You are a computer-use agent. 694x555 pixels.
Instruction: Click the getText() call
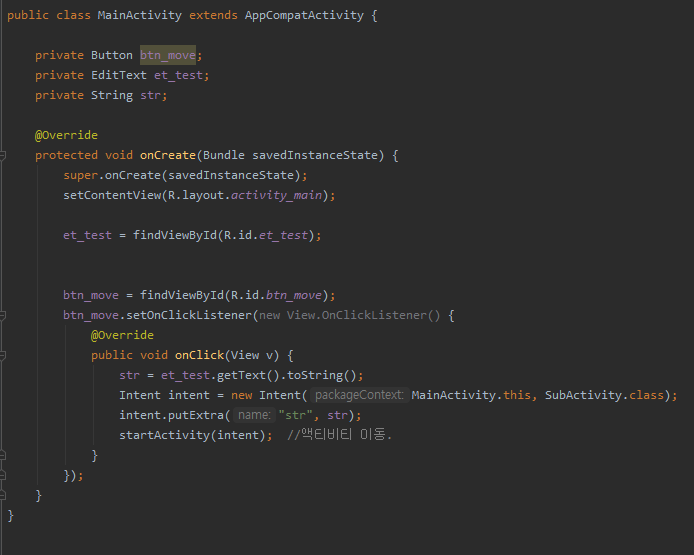(248, 375)
